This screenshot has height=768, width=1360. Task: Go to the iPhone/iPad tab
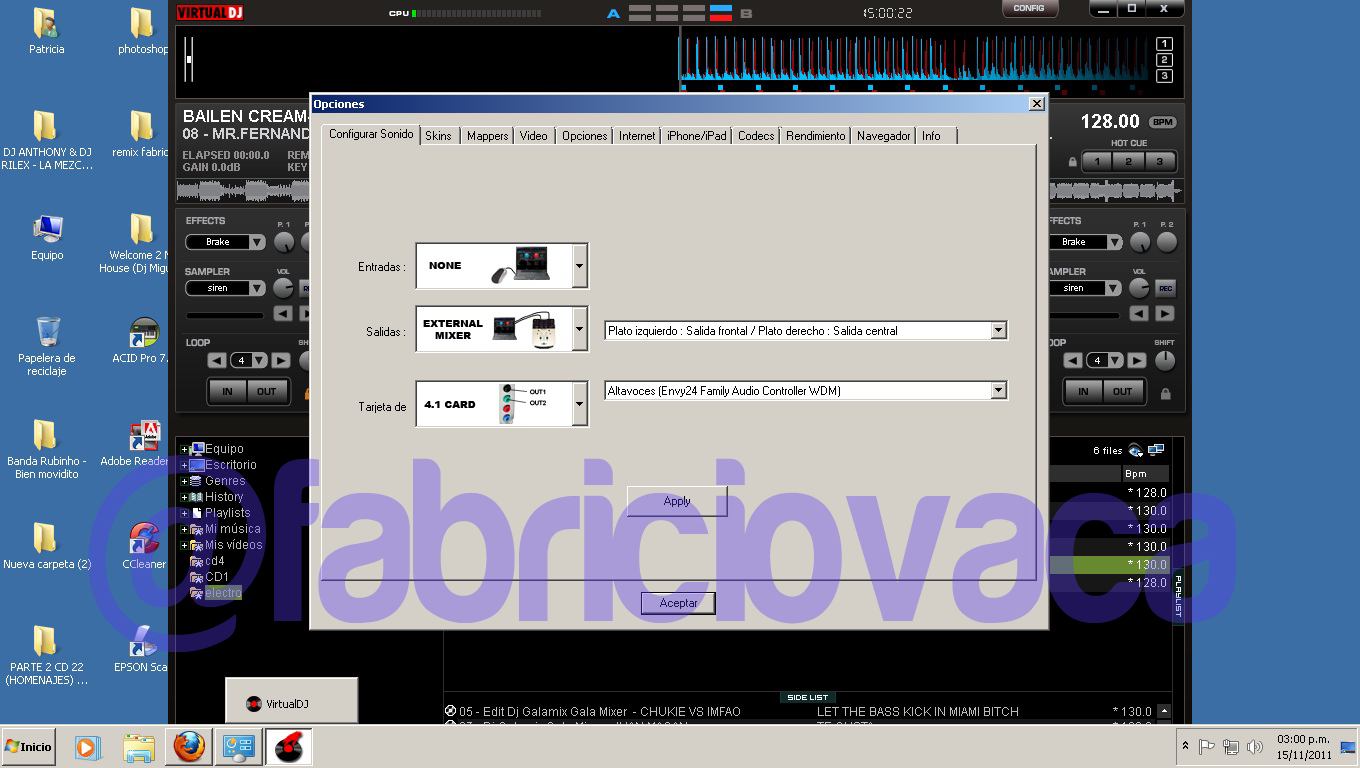click(x=697, y=136)
